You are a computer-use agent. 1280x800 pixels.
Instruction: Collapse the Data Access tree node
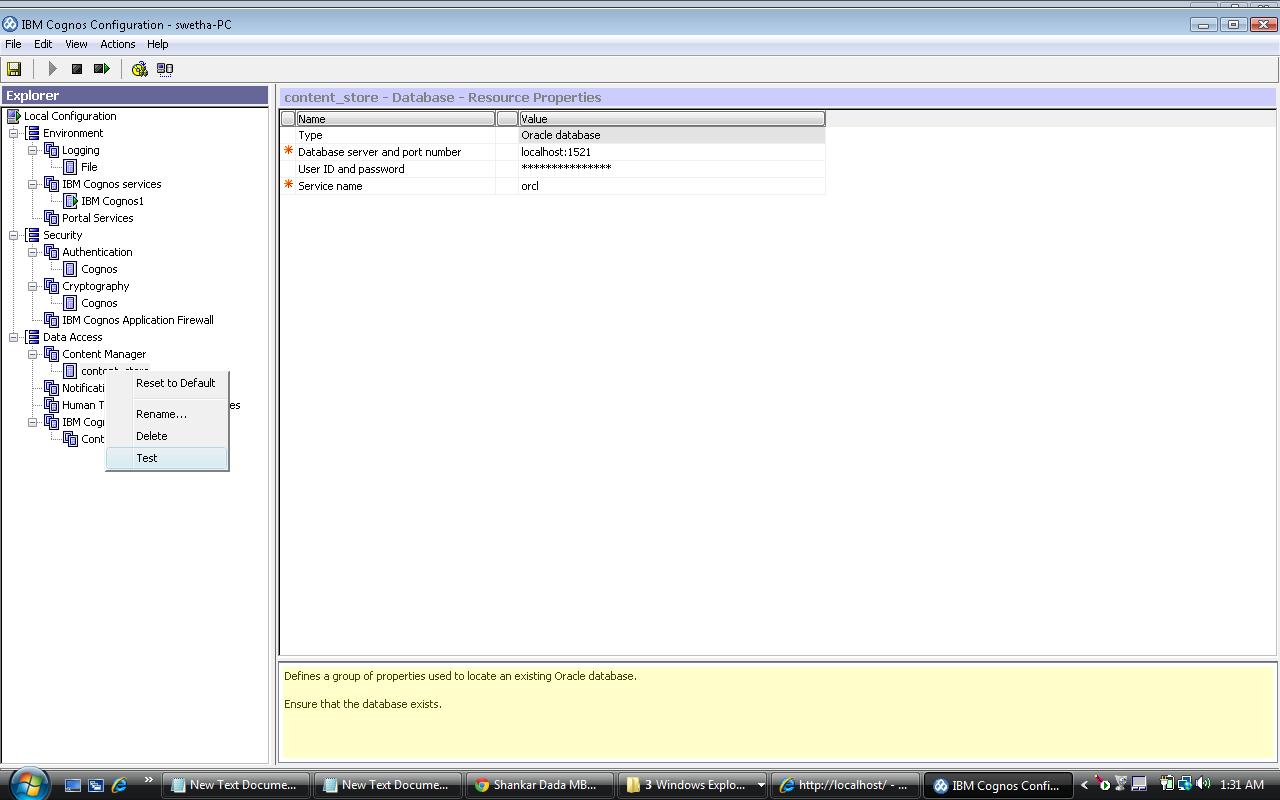point(14,337)
